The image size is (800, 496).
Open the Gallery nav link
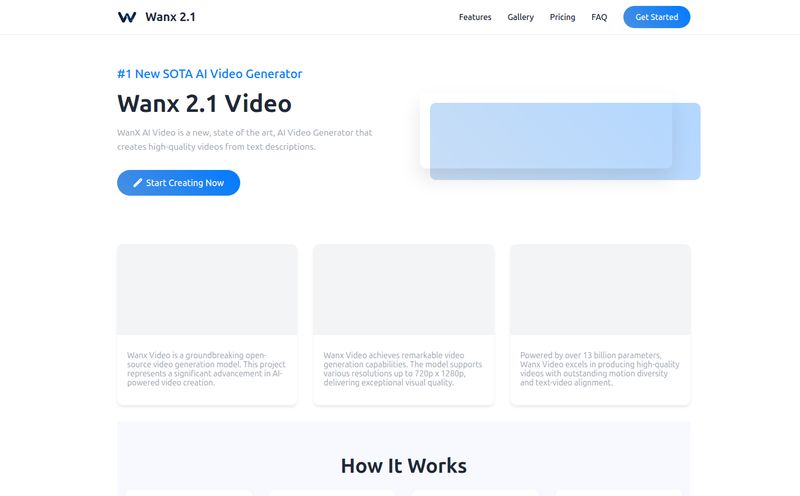click(x=520, y=17)
